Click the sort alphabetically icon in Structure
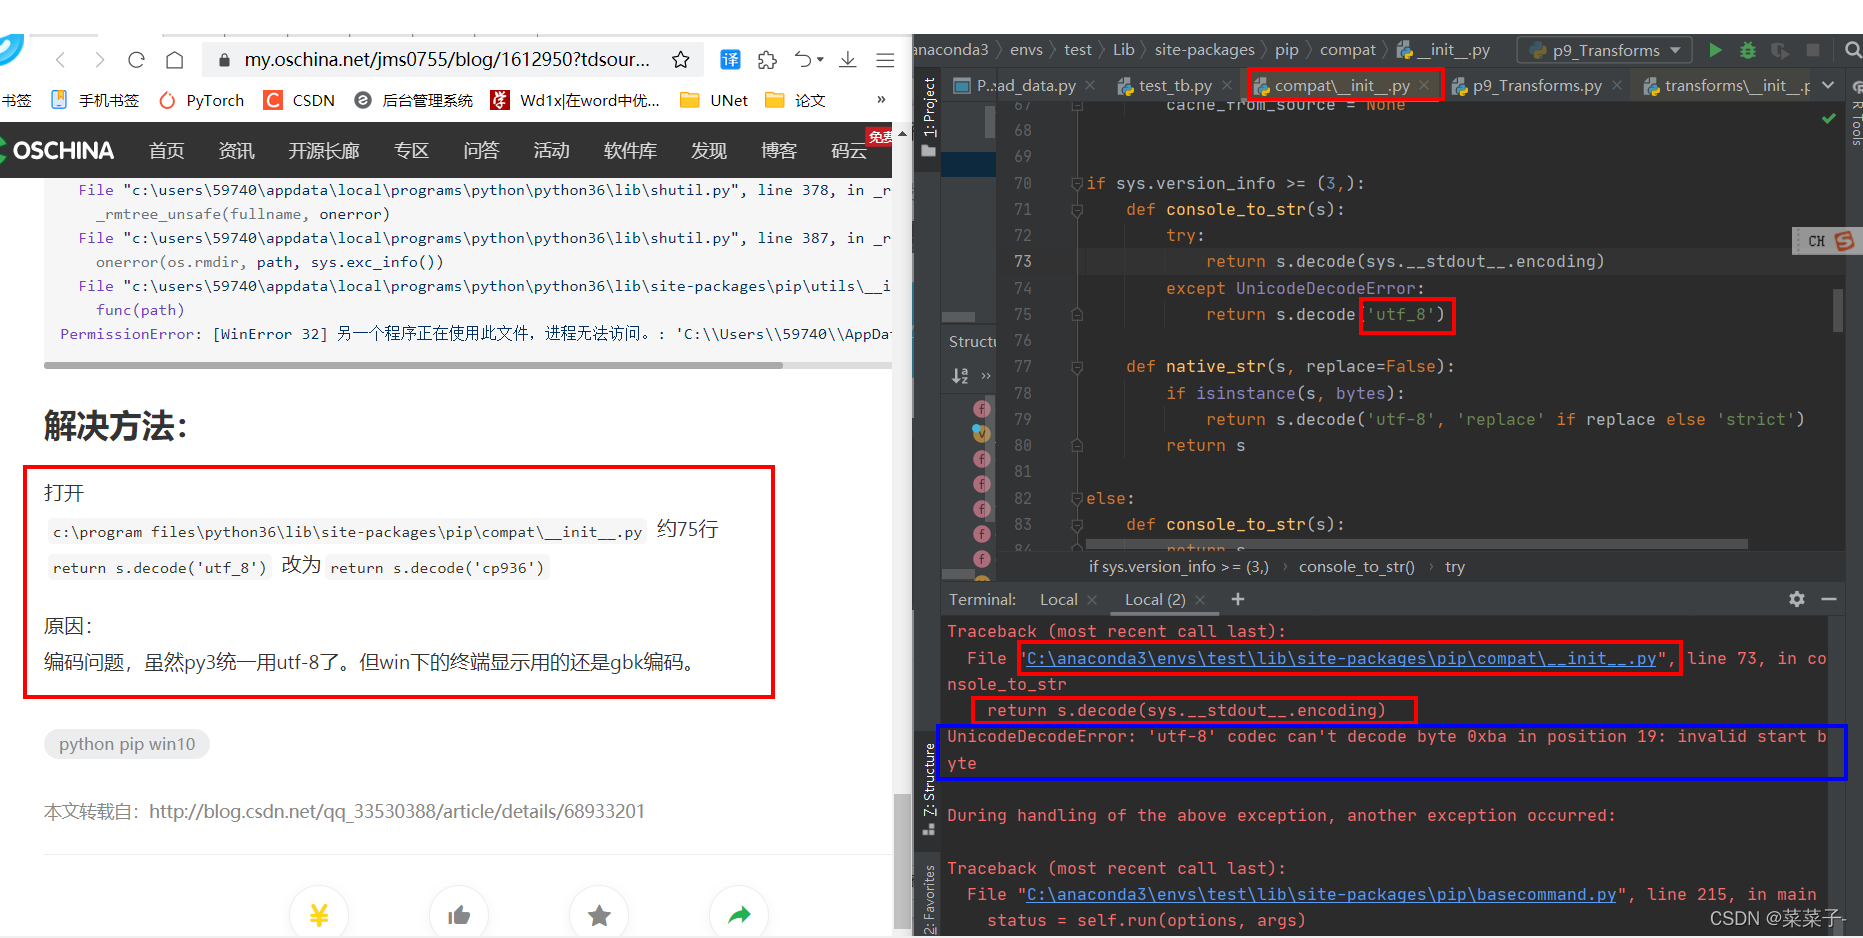 point(960,376)
